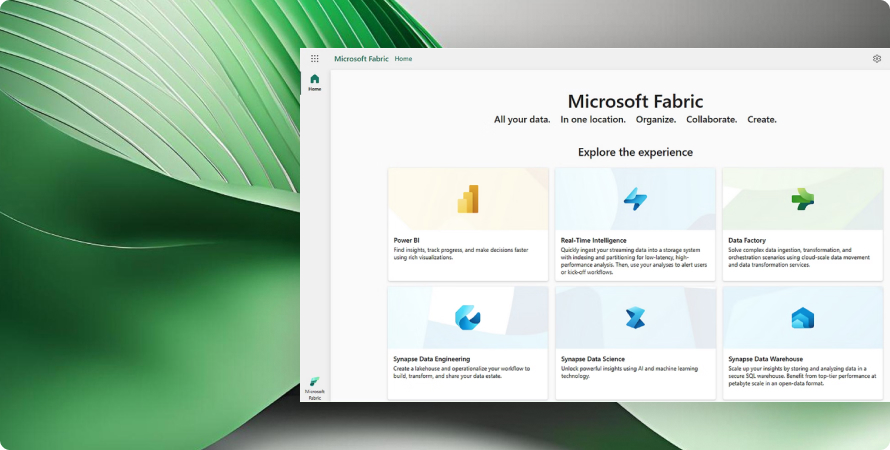The image size is (890, 450).
Task: Click the Power BI bar chart icon
Action: pos(468,200)
